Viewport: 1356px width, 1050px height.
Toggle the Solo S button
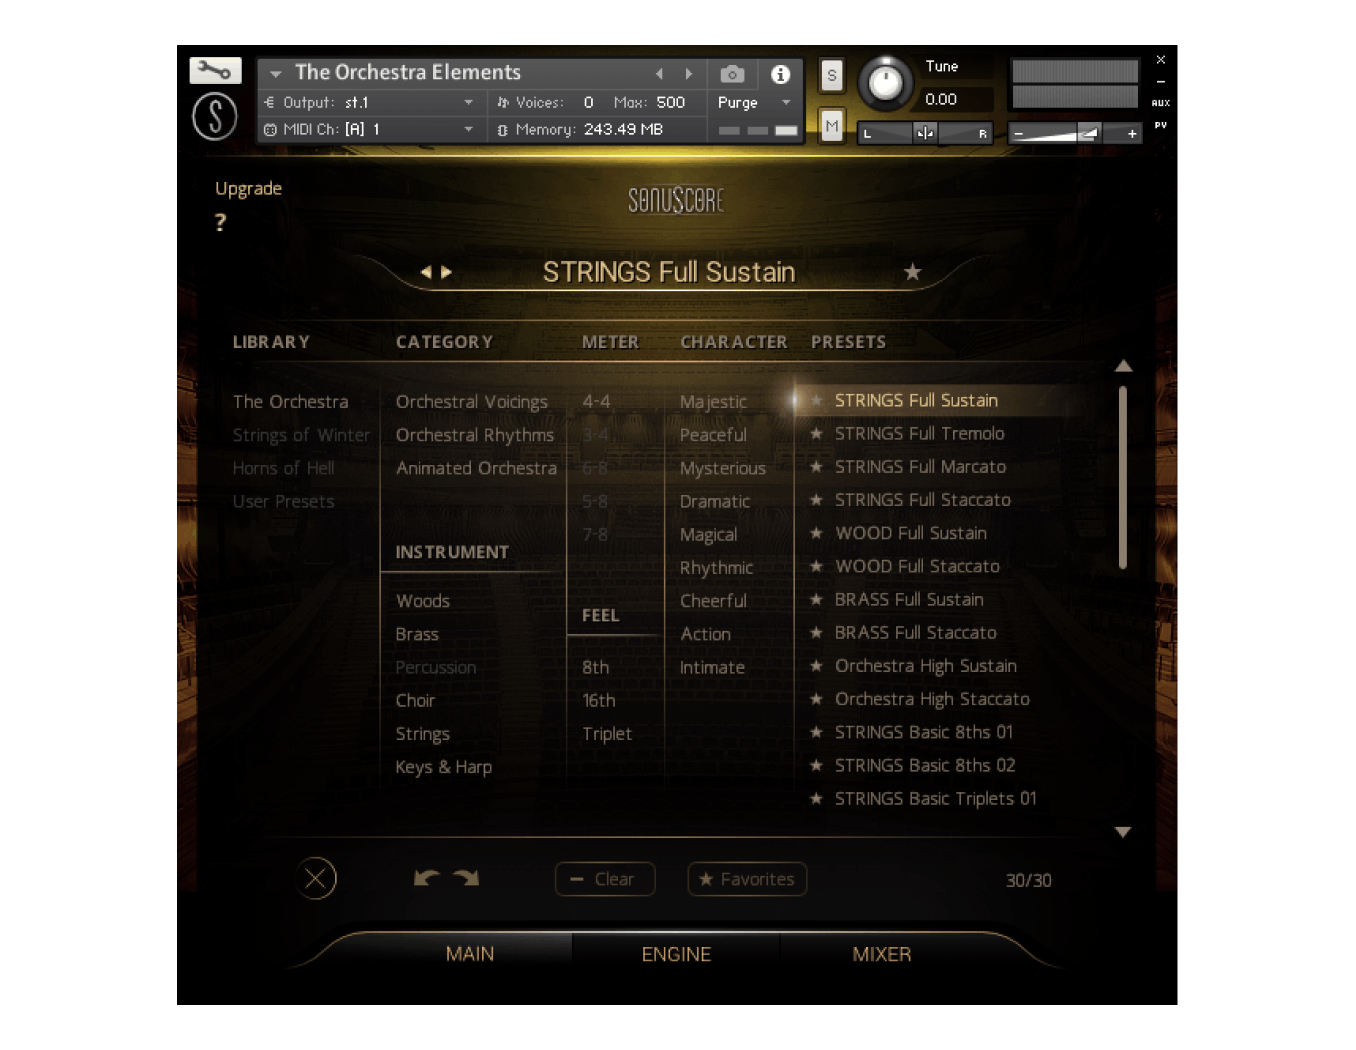pyautogui.click(x=831, y=75)
